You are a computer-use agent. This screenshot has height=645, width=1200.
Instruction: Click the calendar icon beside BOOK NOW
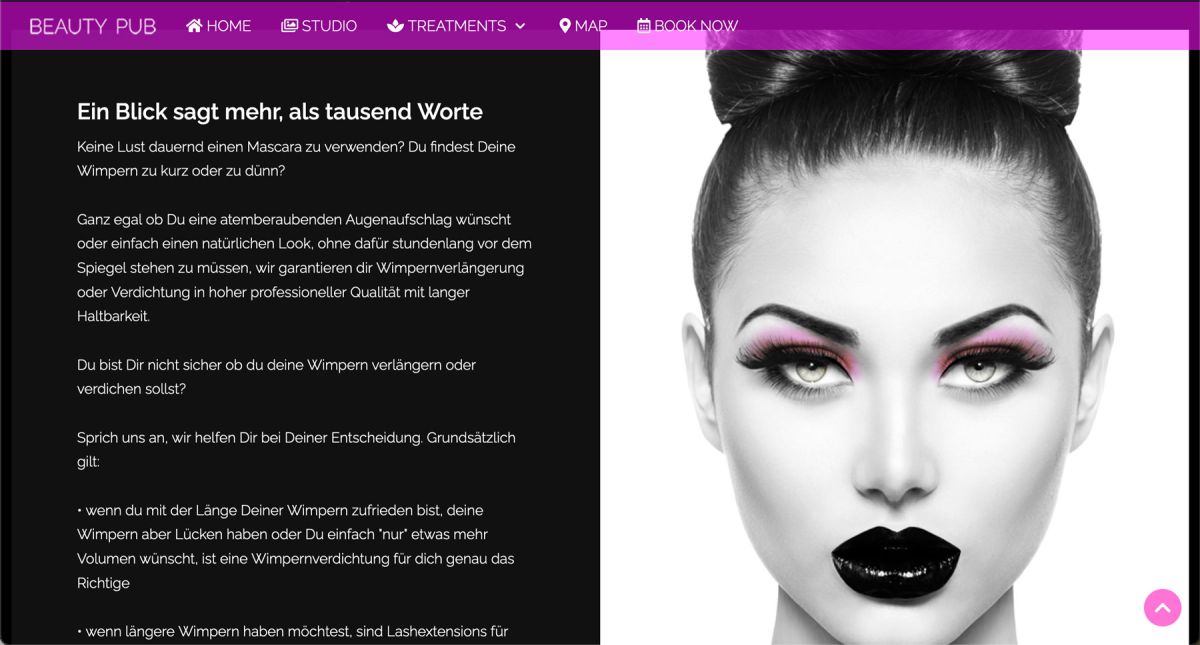click(x=644, y=26)
